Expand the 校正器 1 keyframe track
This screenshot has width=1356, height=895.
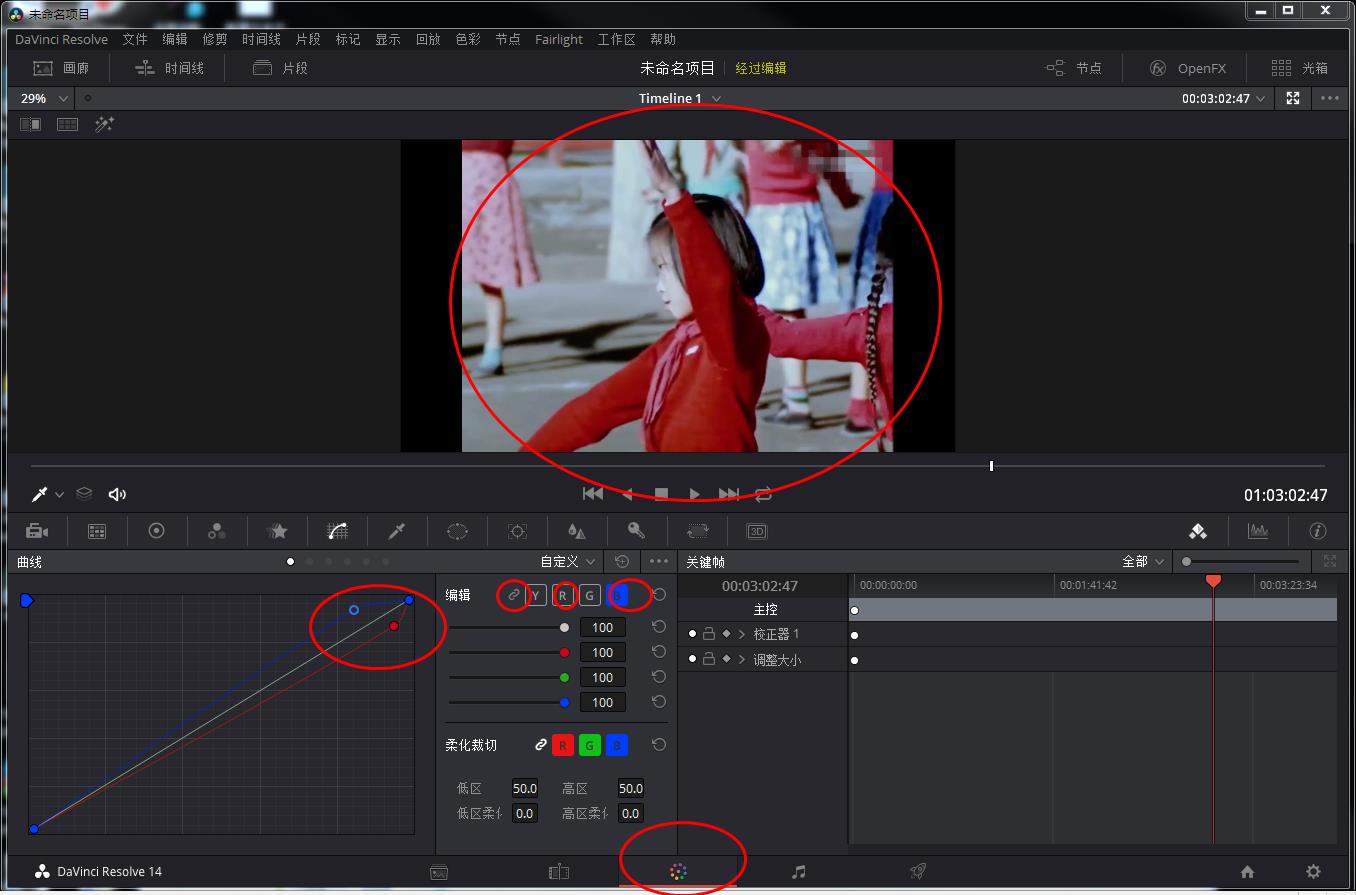(742, 634)
